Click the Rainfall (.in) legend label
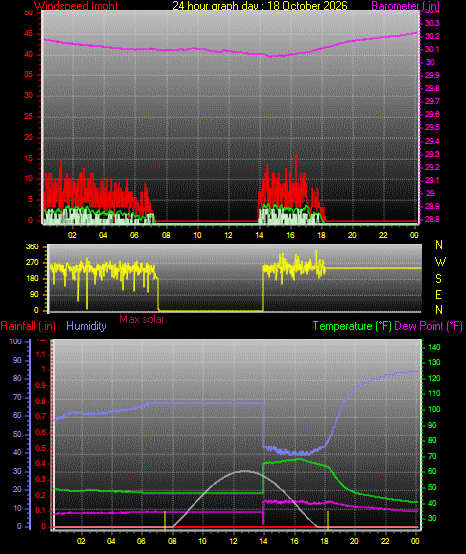466x554 pixels. (28, 326)
